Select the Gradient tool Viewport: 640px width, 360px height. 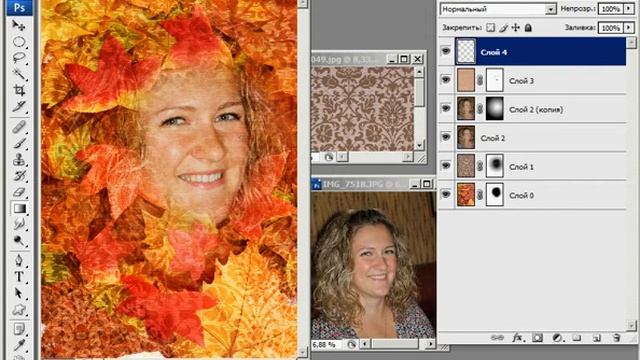(19, 208)
